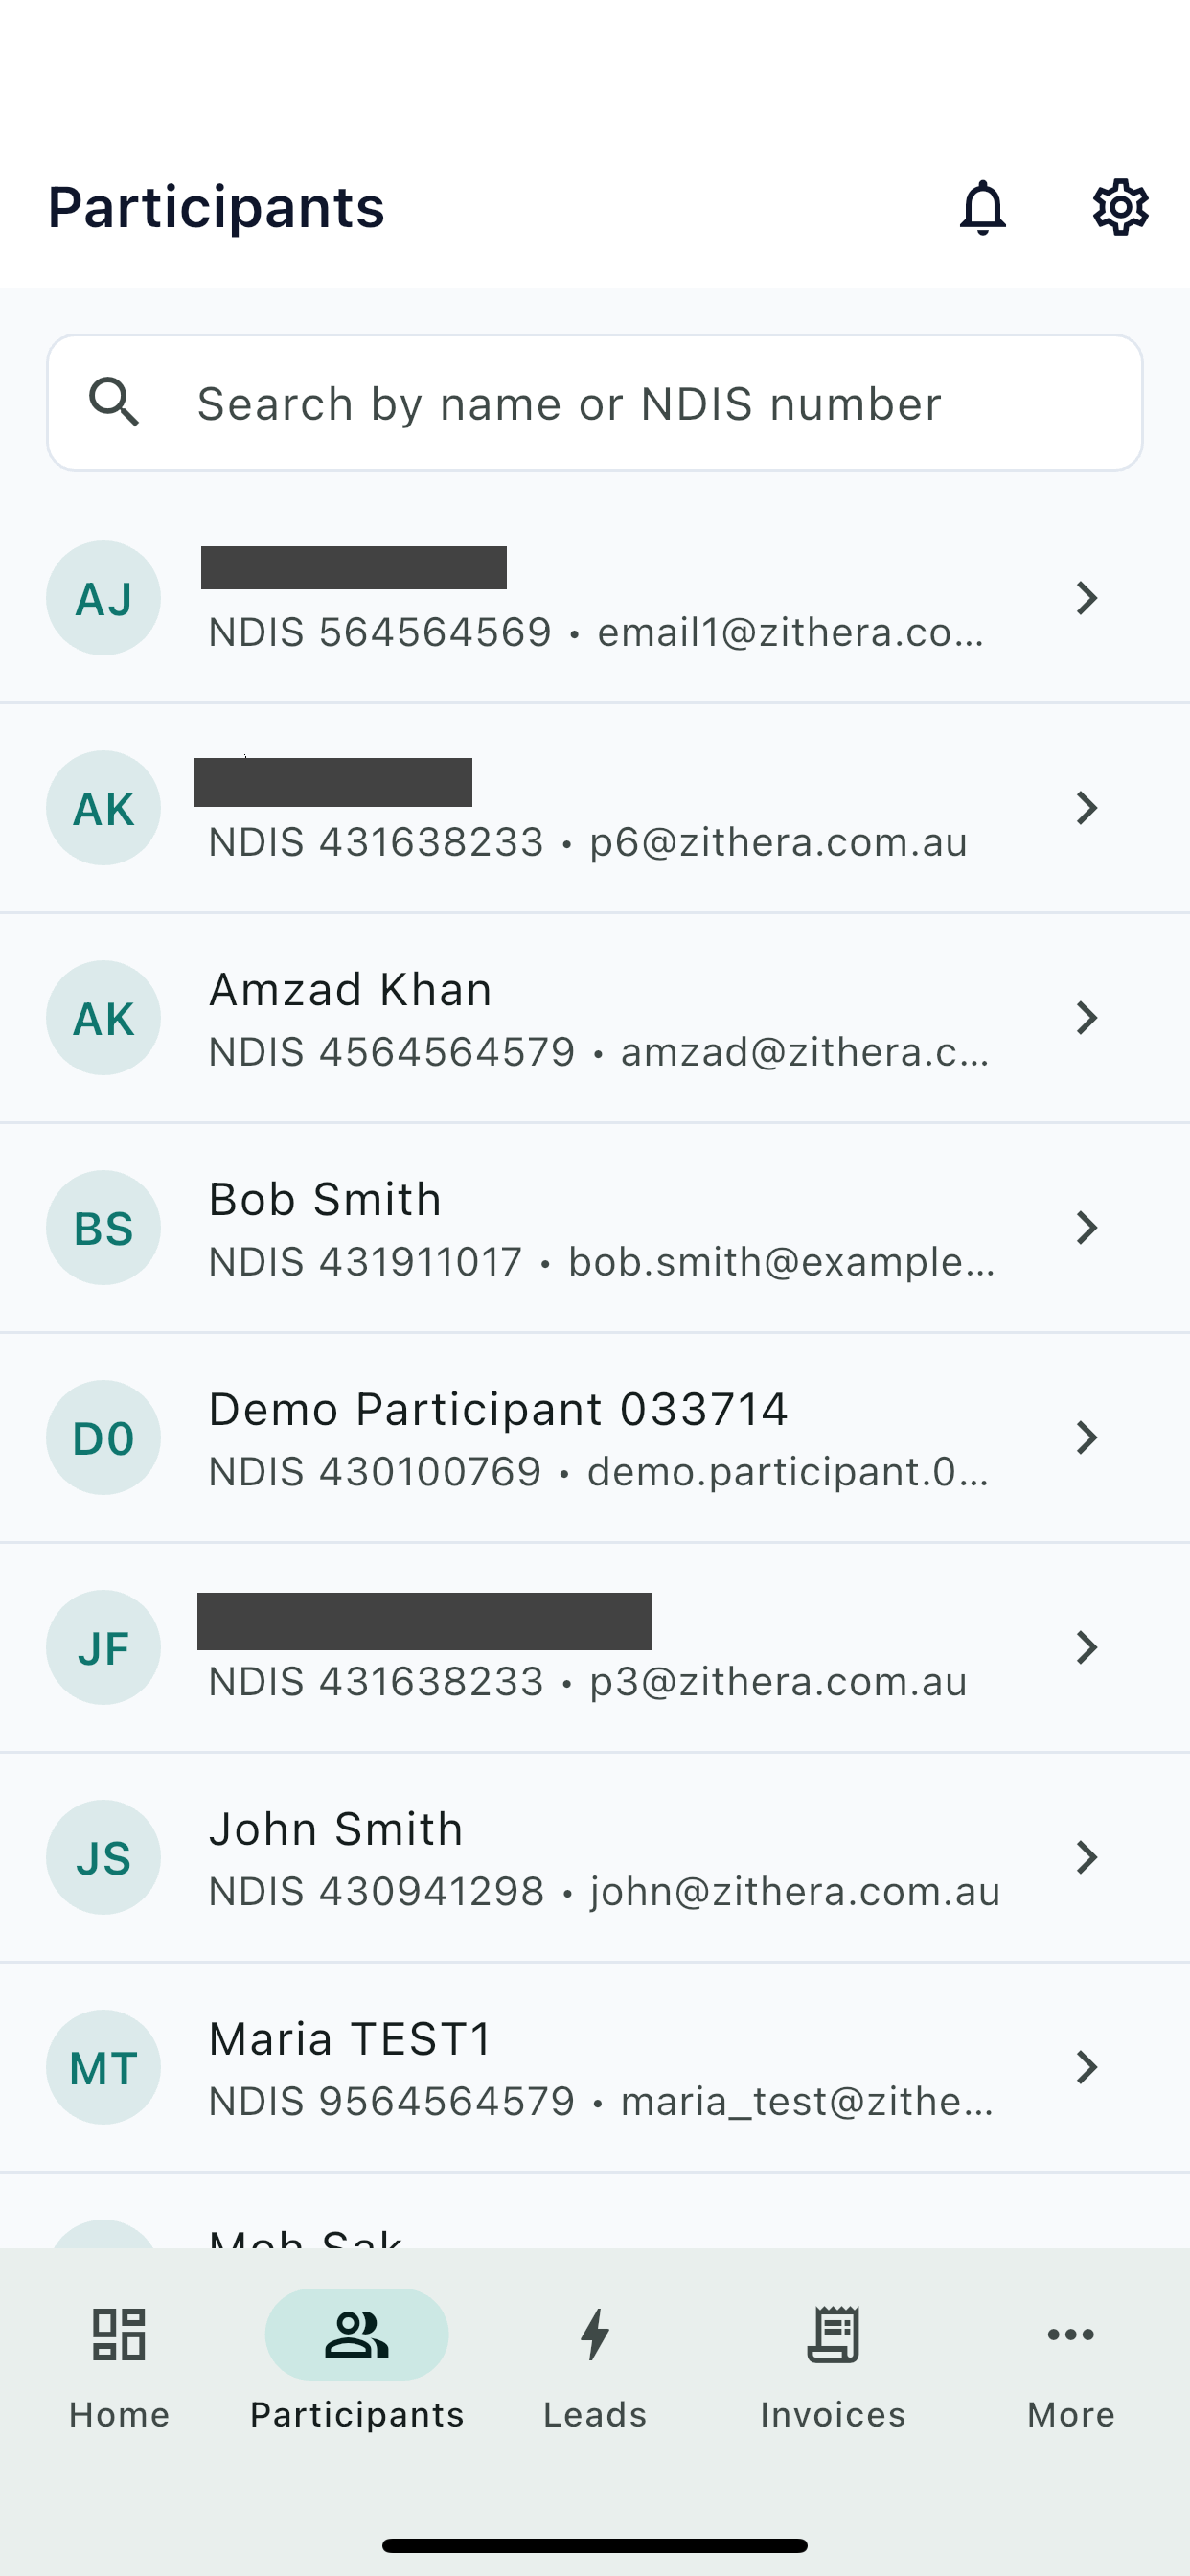Expand the John Smith row chevron
This screenshot has width=1190, height=2576.
[x=1086, y=1857]
